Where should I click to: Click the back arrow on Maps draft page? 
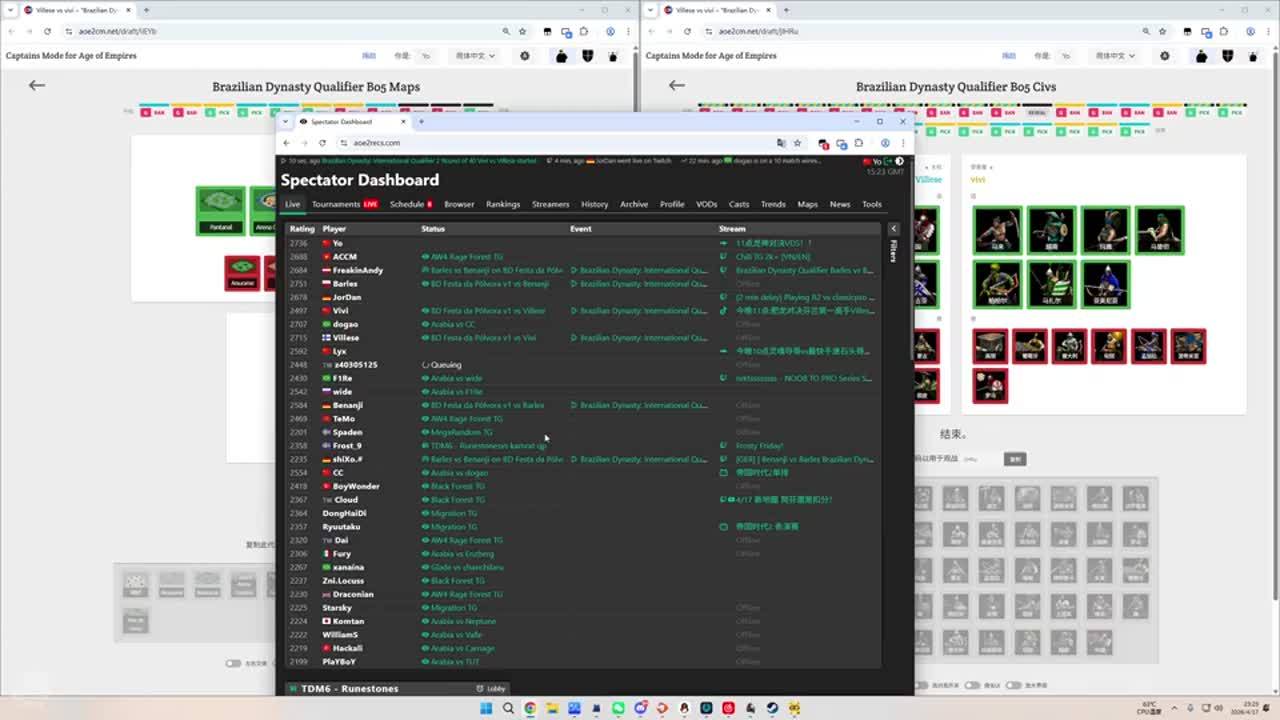pyautogui.click(x=37, y=85)
